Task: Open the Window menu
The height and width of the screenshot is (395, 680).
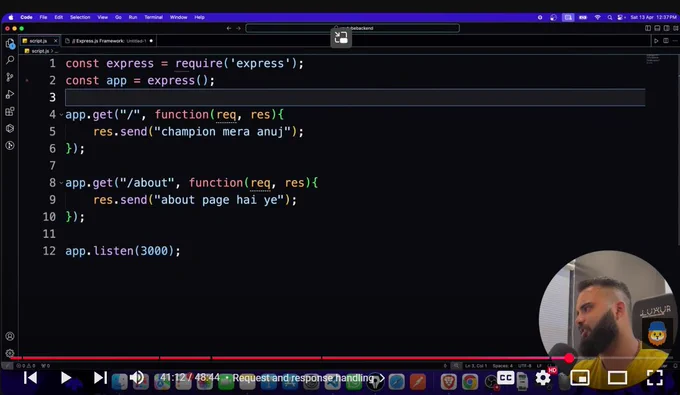Action: 178,17
